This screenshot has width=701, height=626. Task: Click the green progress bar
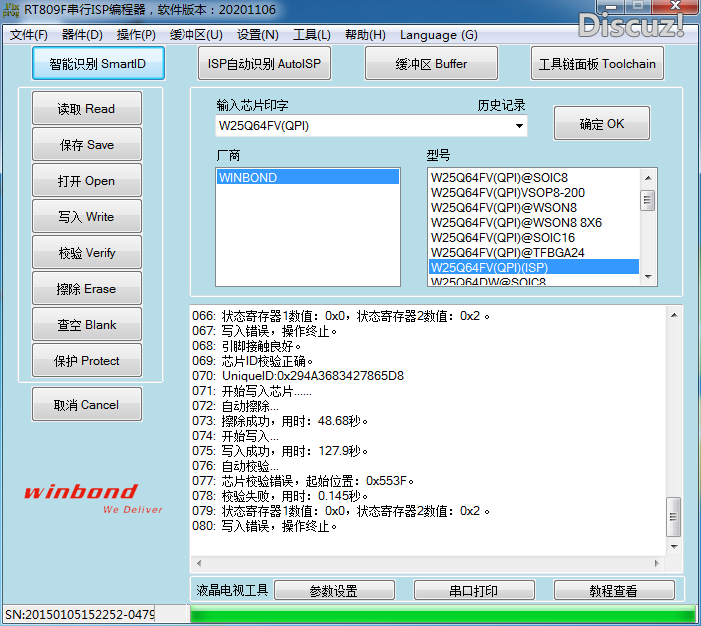pos(443,614)
